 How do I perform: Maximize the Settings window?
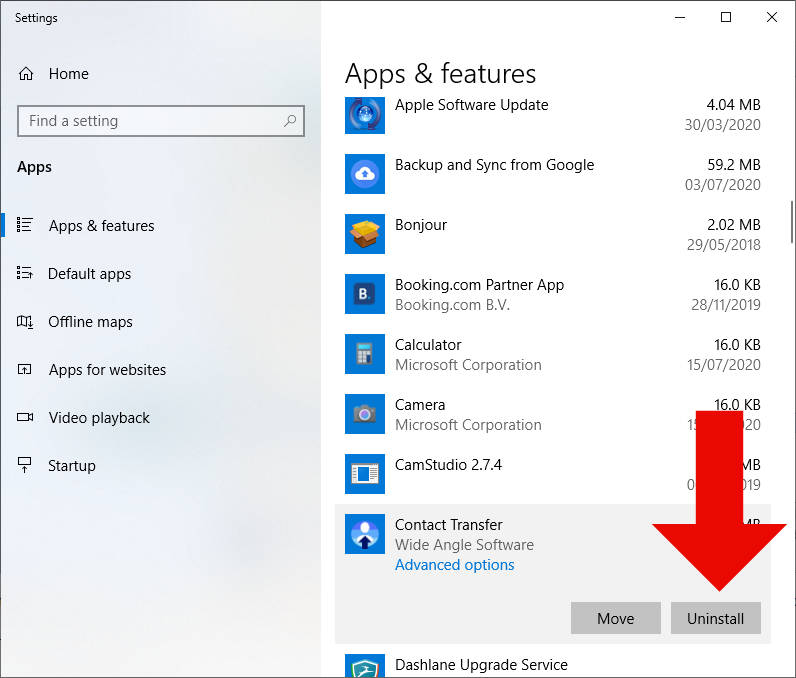726,17
